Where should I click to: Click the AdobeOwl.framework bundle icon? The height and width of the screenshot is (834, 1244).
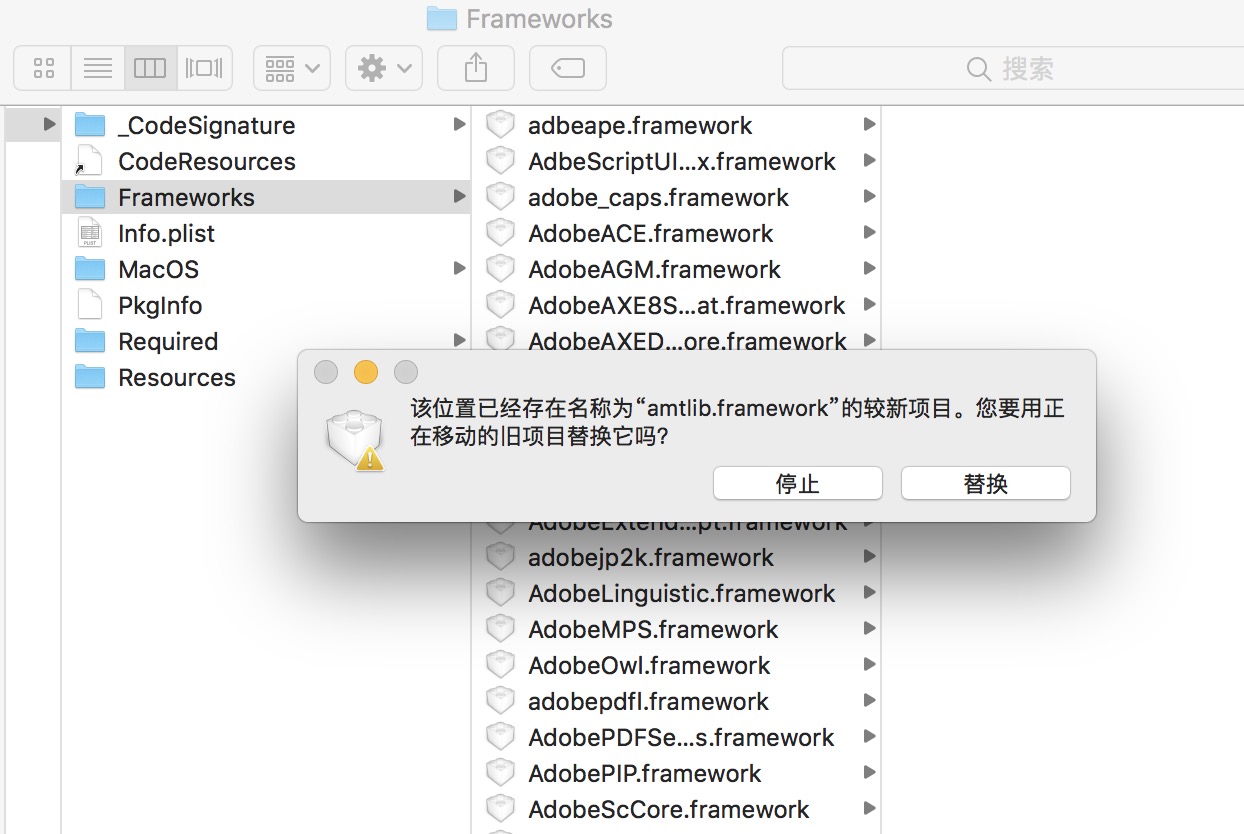coord(500,665)
